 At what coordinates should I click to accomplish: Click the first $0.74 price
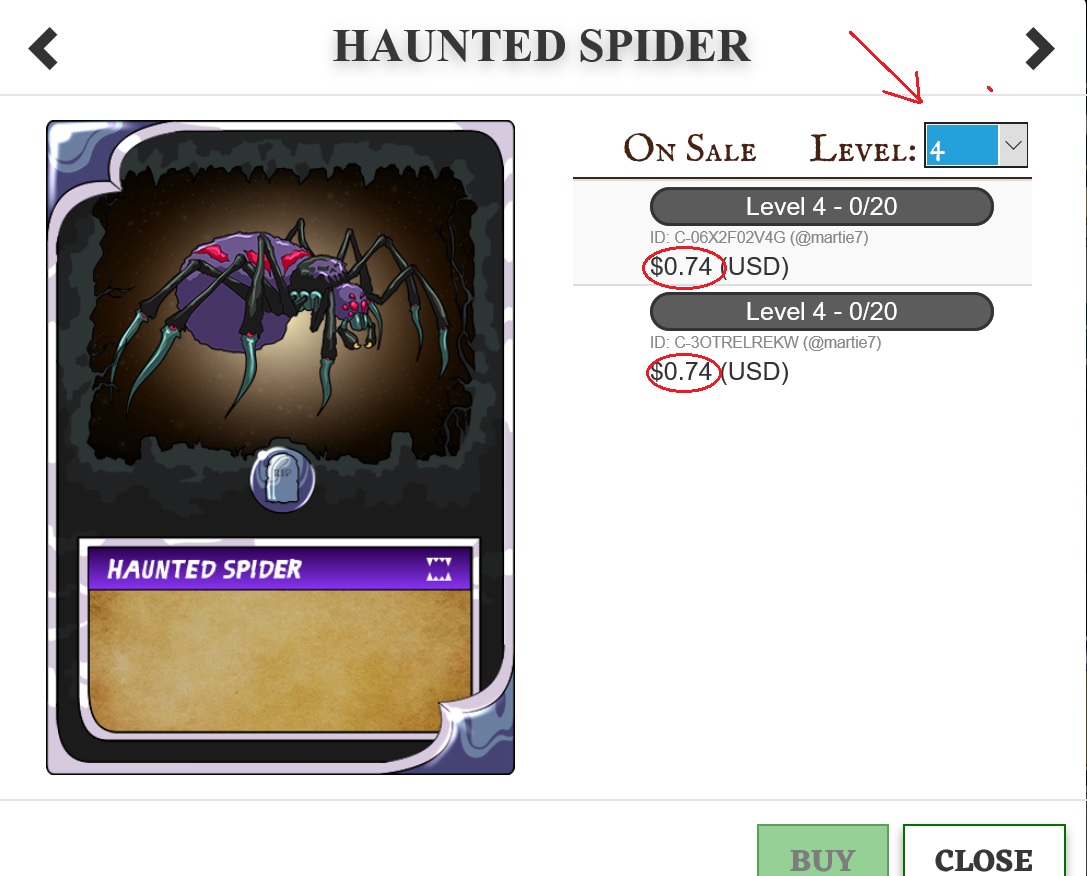pos(681,267)
